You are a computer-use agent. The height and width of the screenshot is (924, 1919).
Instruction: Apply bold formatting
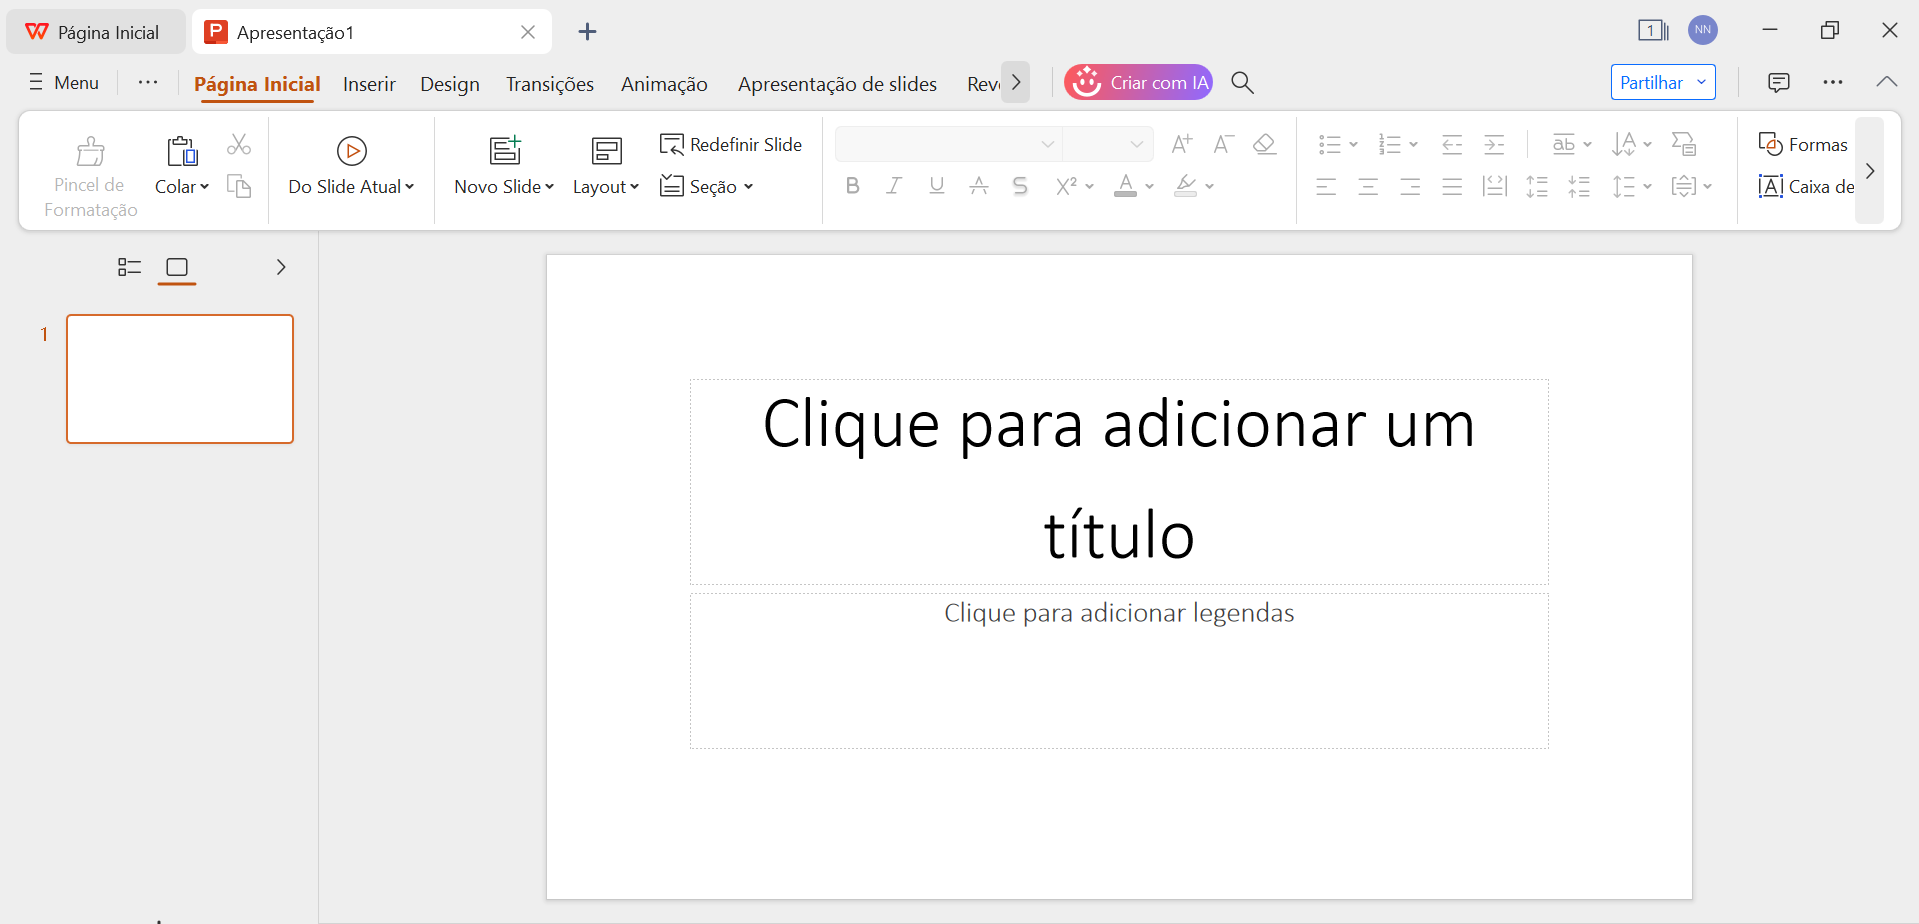click(852, 185)
